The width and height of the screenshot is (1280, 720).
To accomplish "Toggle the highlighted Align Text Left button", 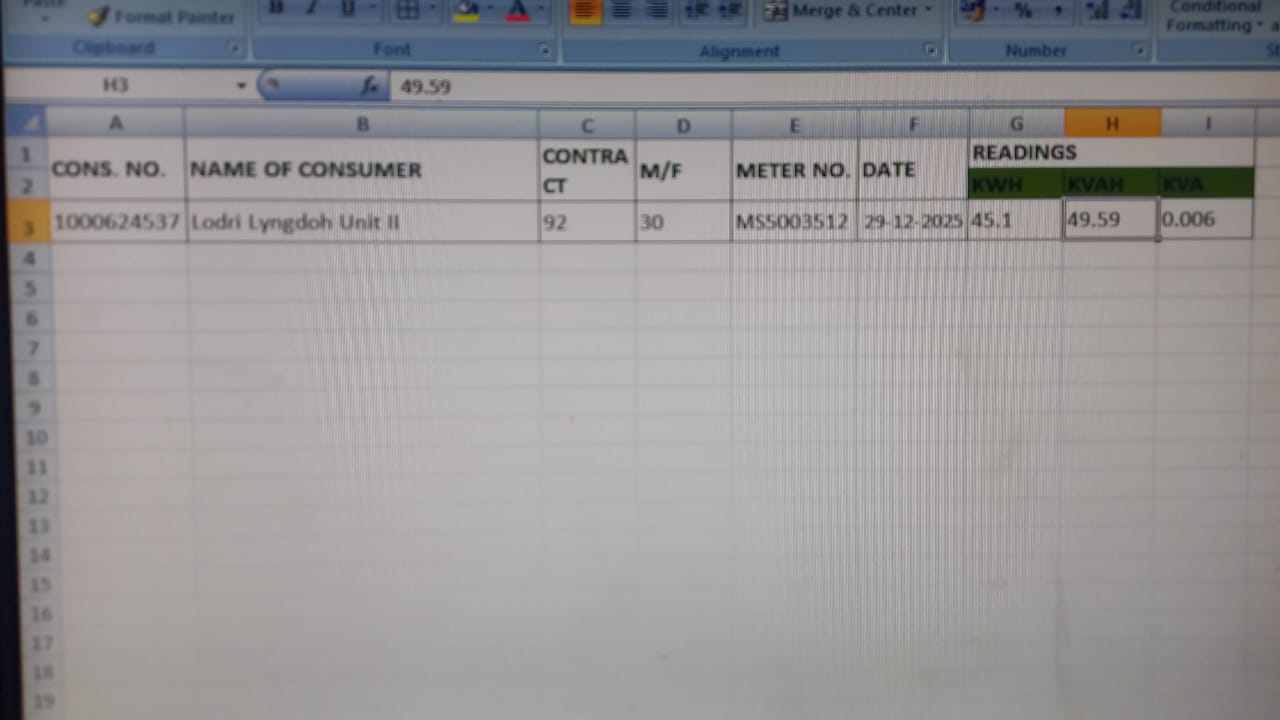I will (585, 10).
